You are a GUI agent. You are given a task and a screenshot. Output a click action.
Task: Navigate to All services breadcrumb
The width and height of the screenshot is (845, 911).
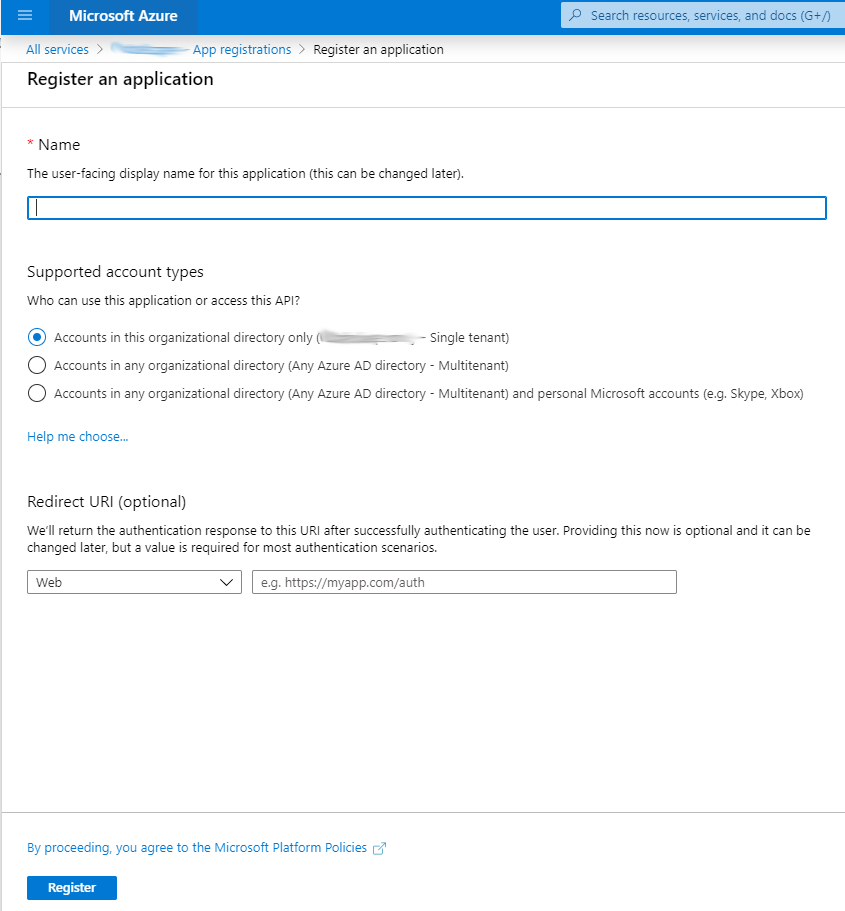pyautogui.click(x=57, y=50)
